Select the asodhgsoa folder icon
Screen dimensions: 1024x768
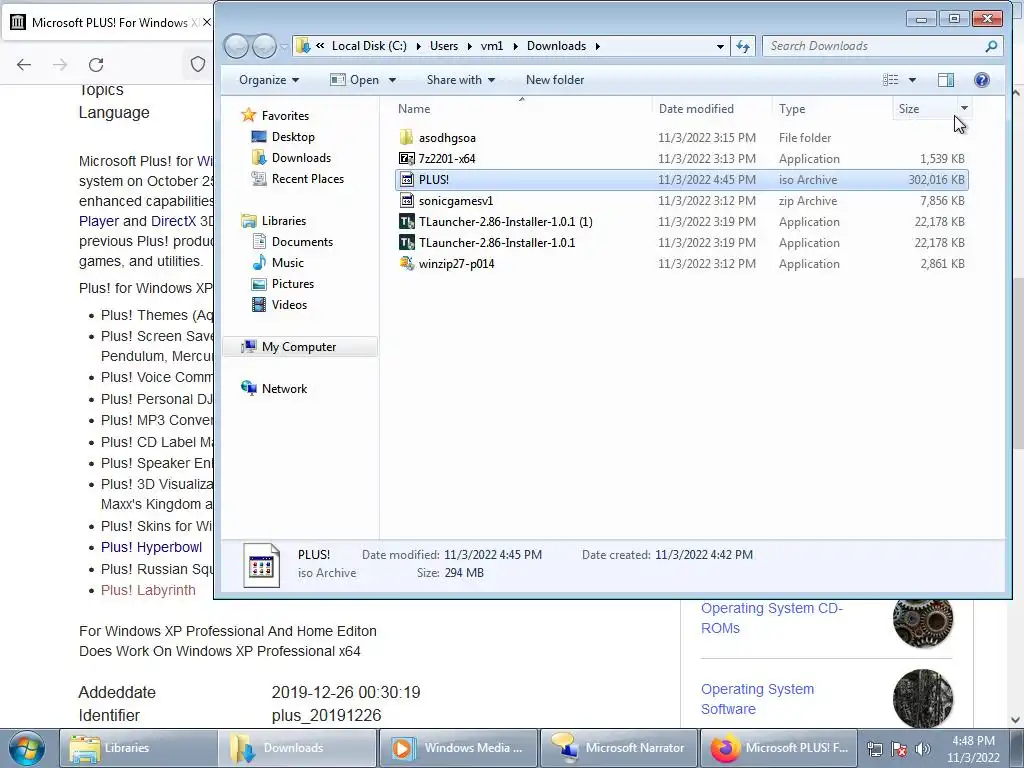click(x=406, y=138)
